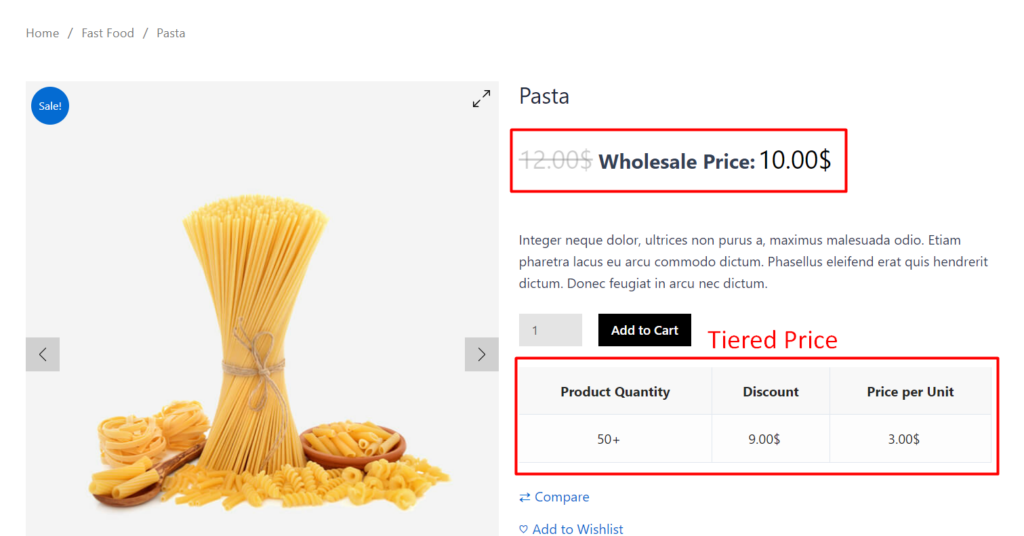The image size is (1024, 536).
Task: Click the blue Sale! badge
Action: 50,106
